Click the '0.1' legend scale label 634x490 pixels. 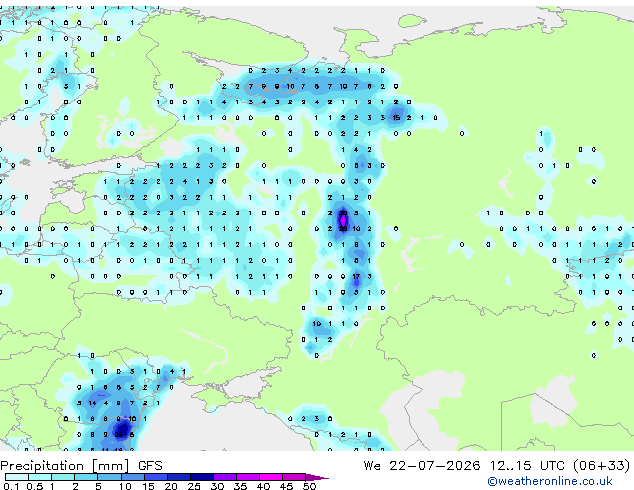12,486
